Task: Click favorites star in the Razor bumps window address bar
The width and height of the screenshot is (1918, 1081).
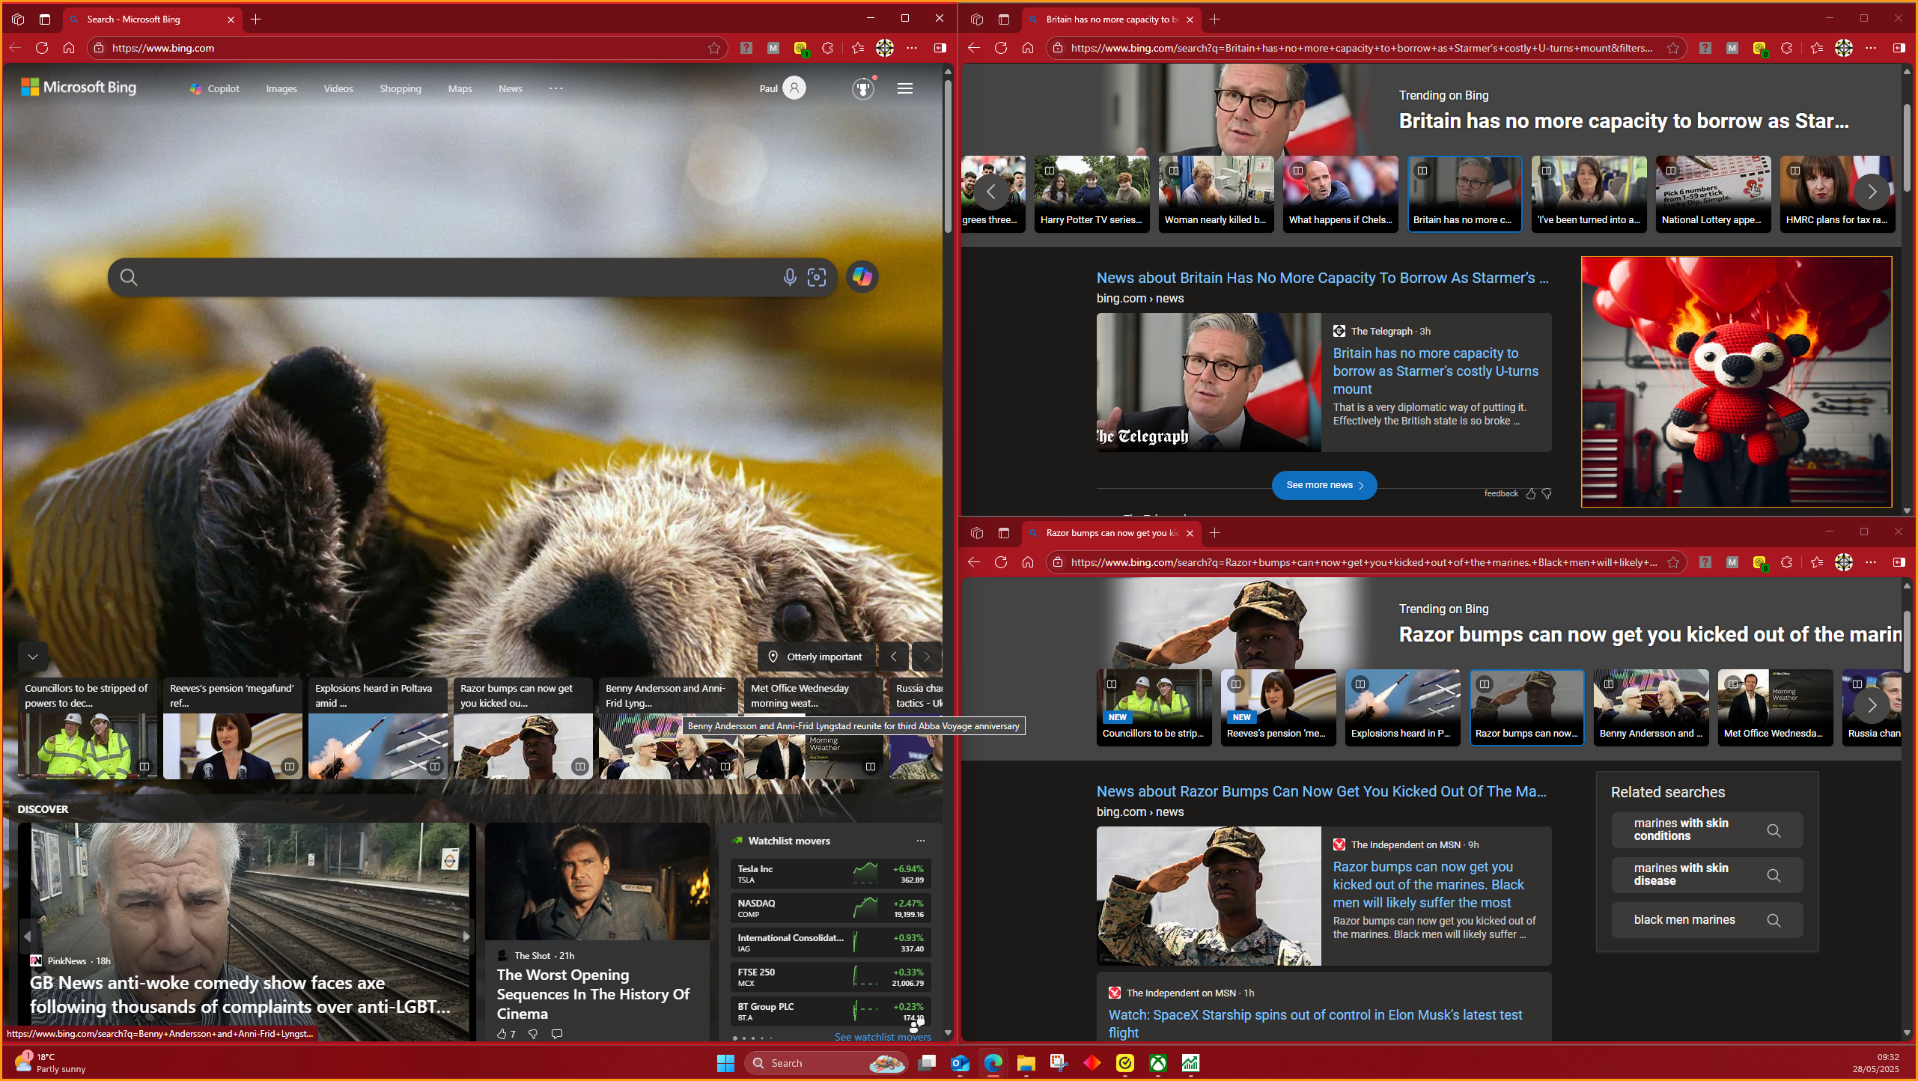Action: [1673, 562]
